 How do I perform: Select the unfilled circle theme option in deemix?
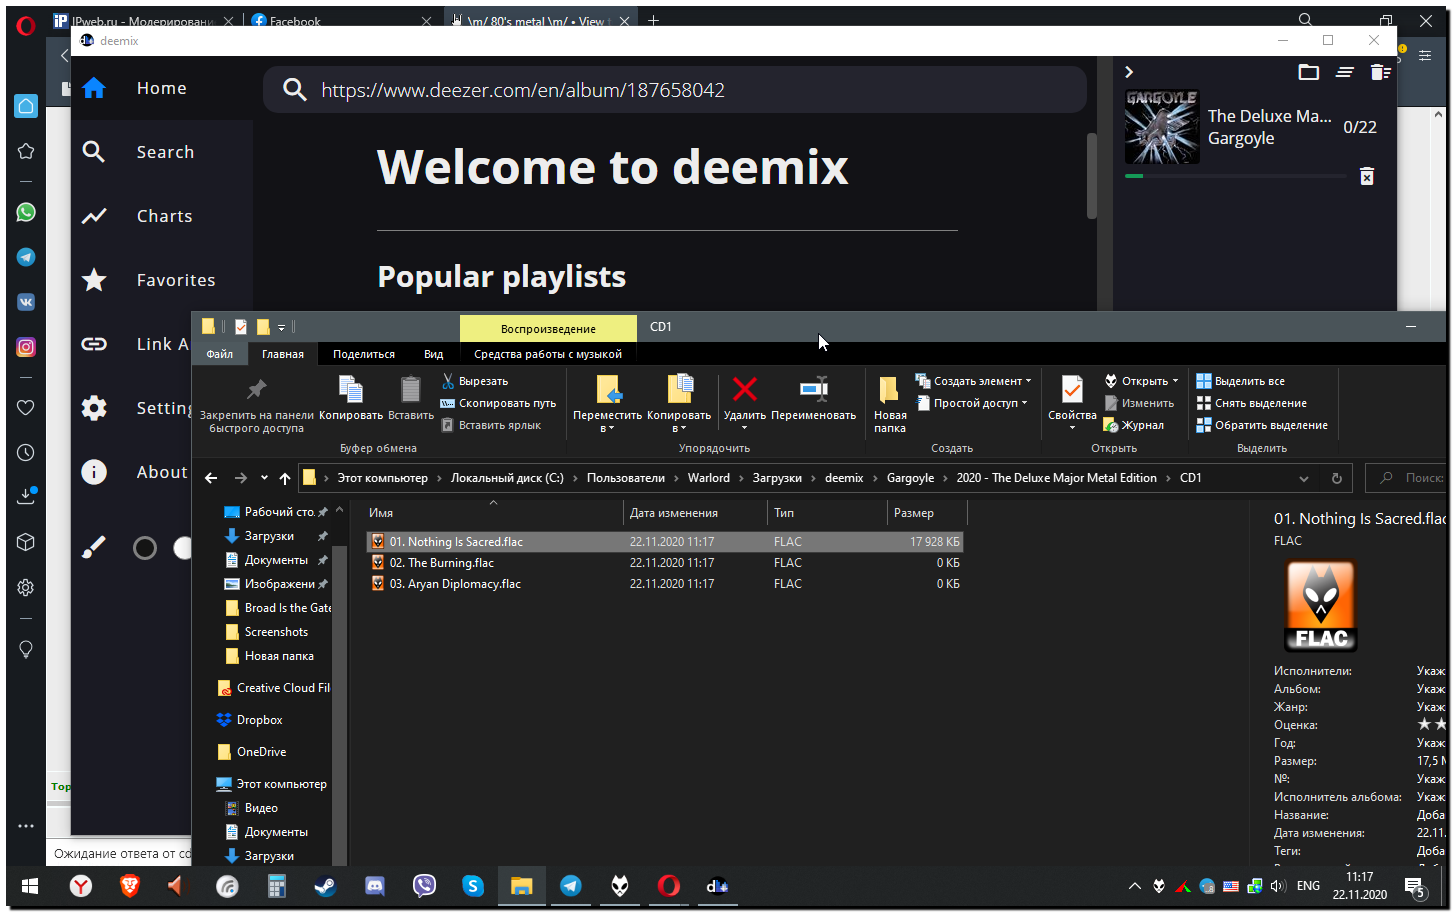click(145, 548)
